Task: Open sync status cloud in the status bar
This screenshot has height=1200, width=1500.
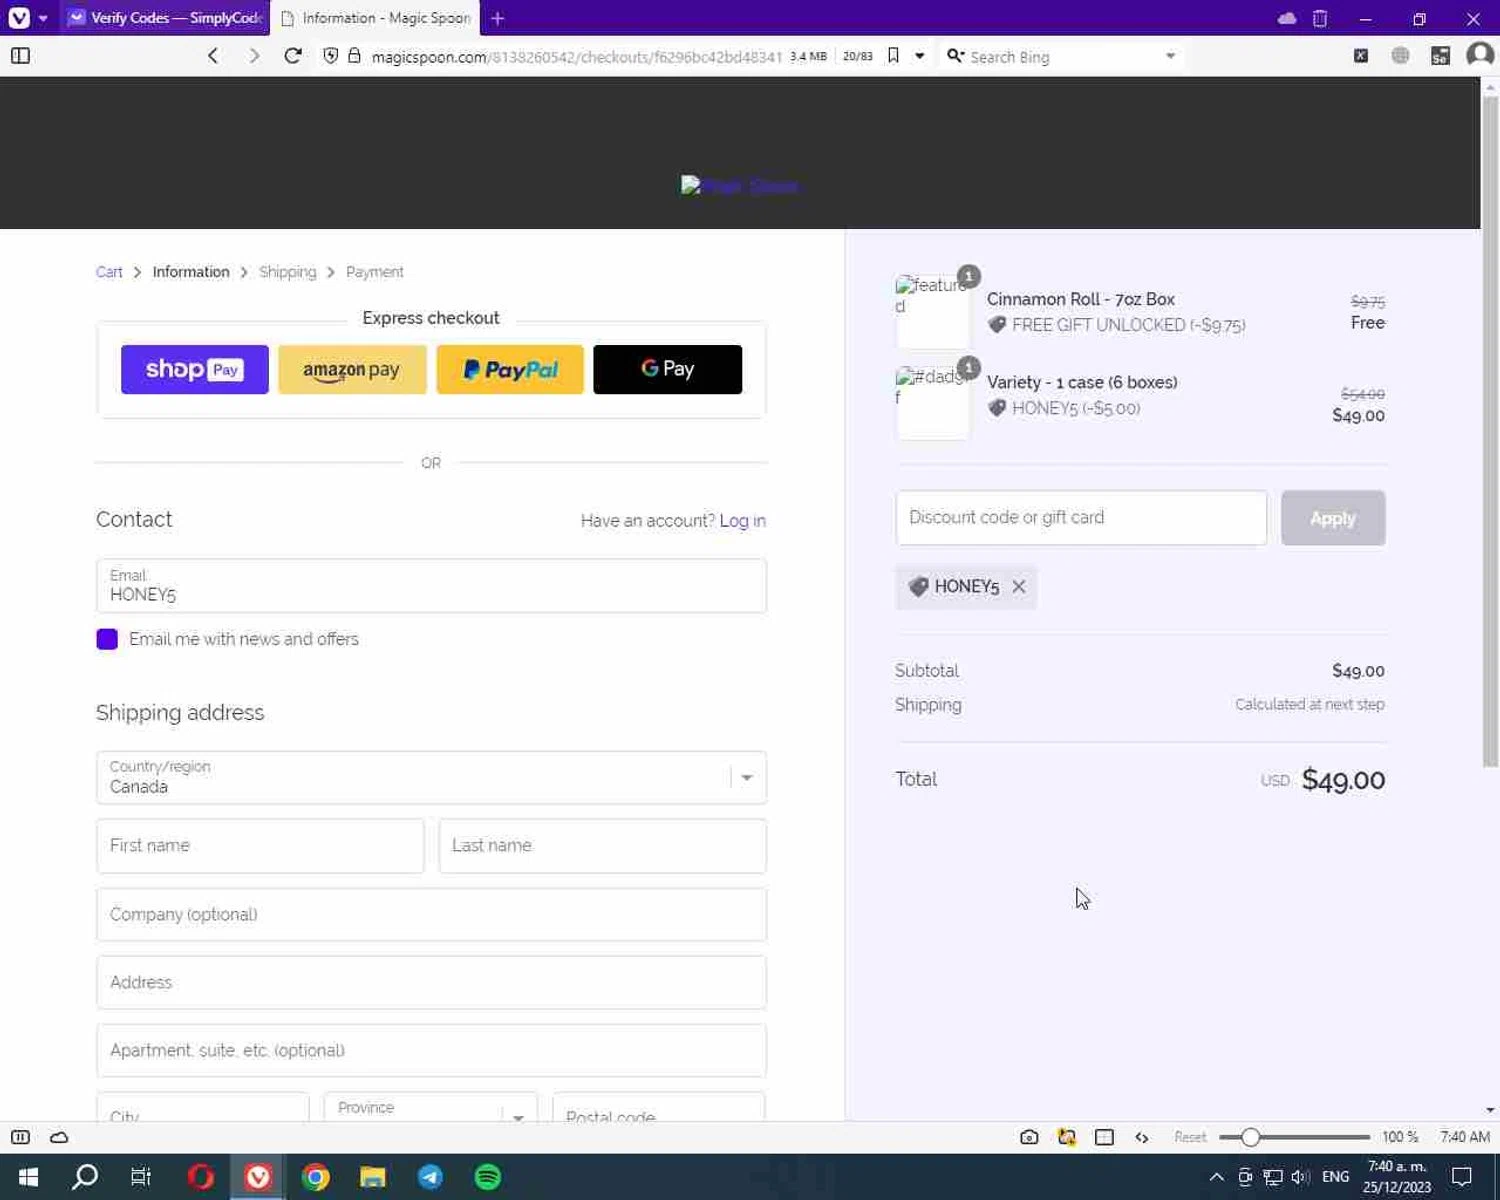Action: click(59, 1137)
